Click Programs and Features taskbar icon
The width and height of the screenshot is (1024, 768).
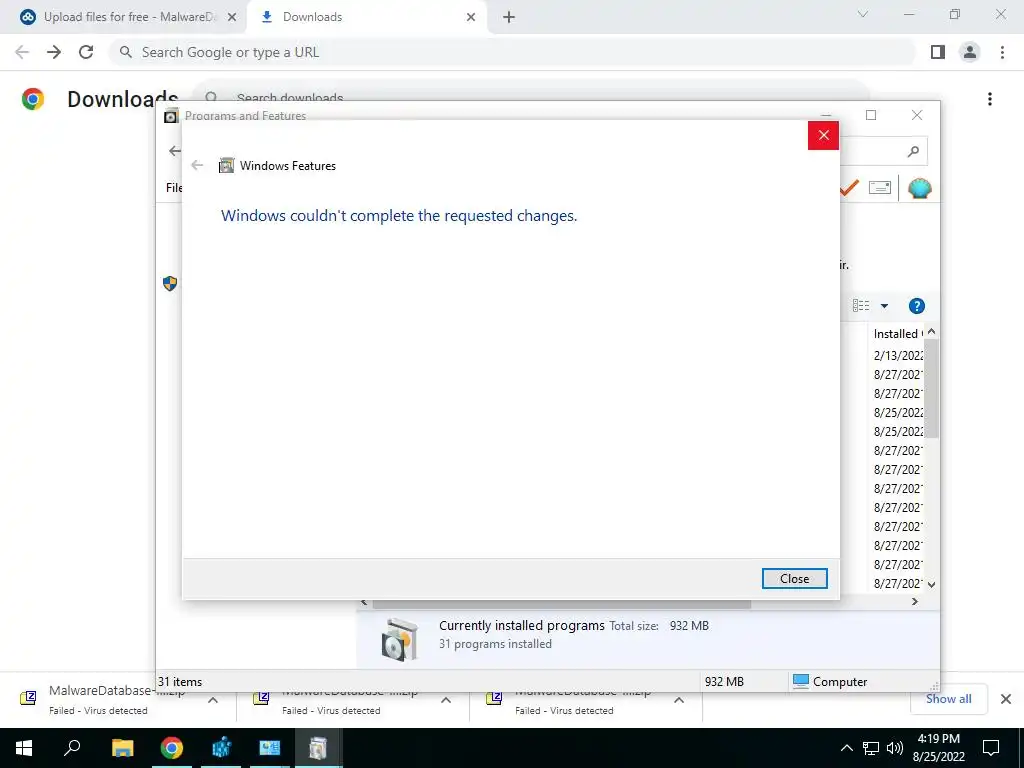tap(318, 748)
